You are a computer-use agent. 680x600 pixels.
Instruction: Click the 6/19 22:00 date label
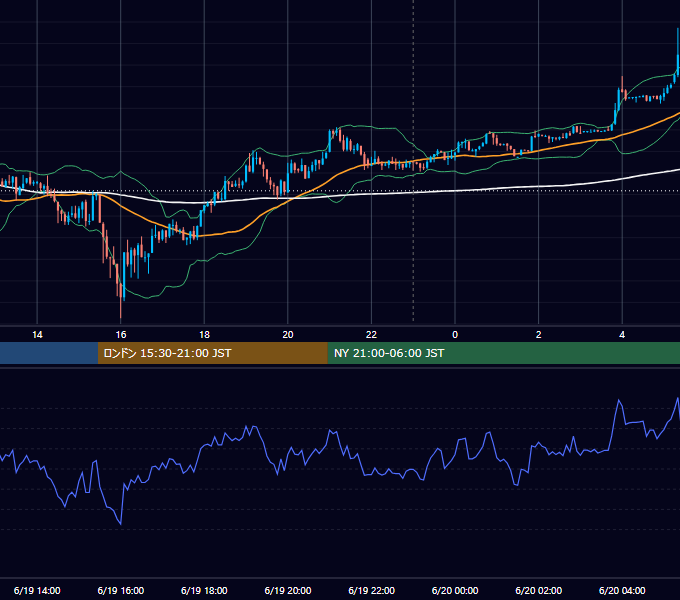[372, 590]
